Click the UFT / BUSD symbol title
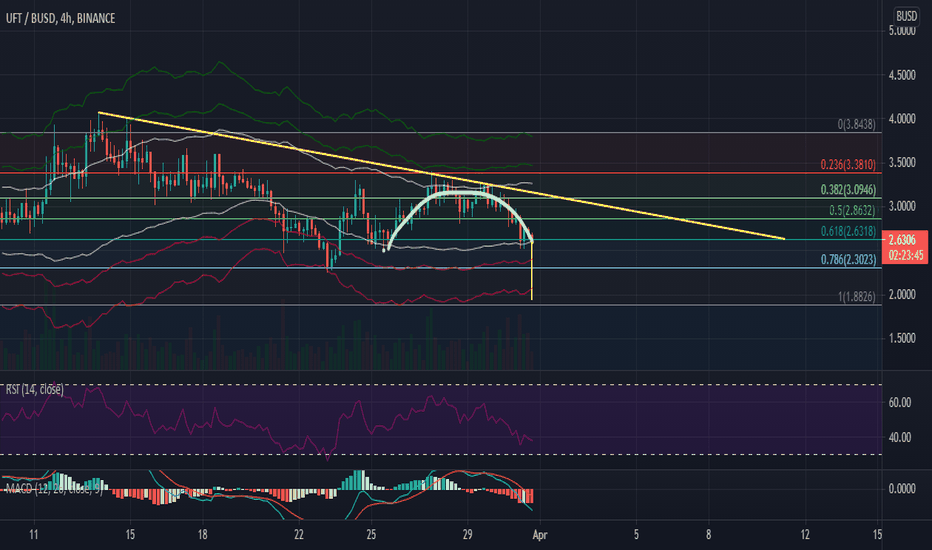The width and height of the screenshot is (932, 550). pyautogui.click(x=60, y=18)
